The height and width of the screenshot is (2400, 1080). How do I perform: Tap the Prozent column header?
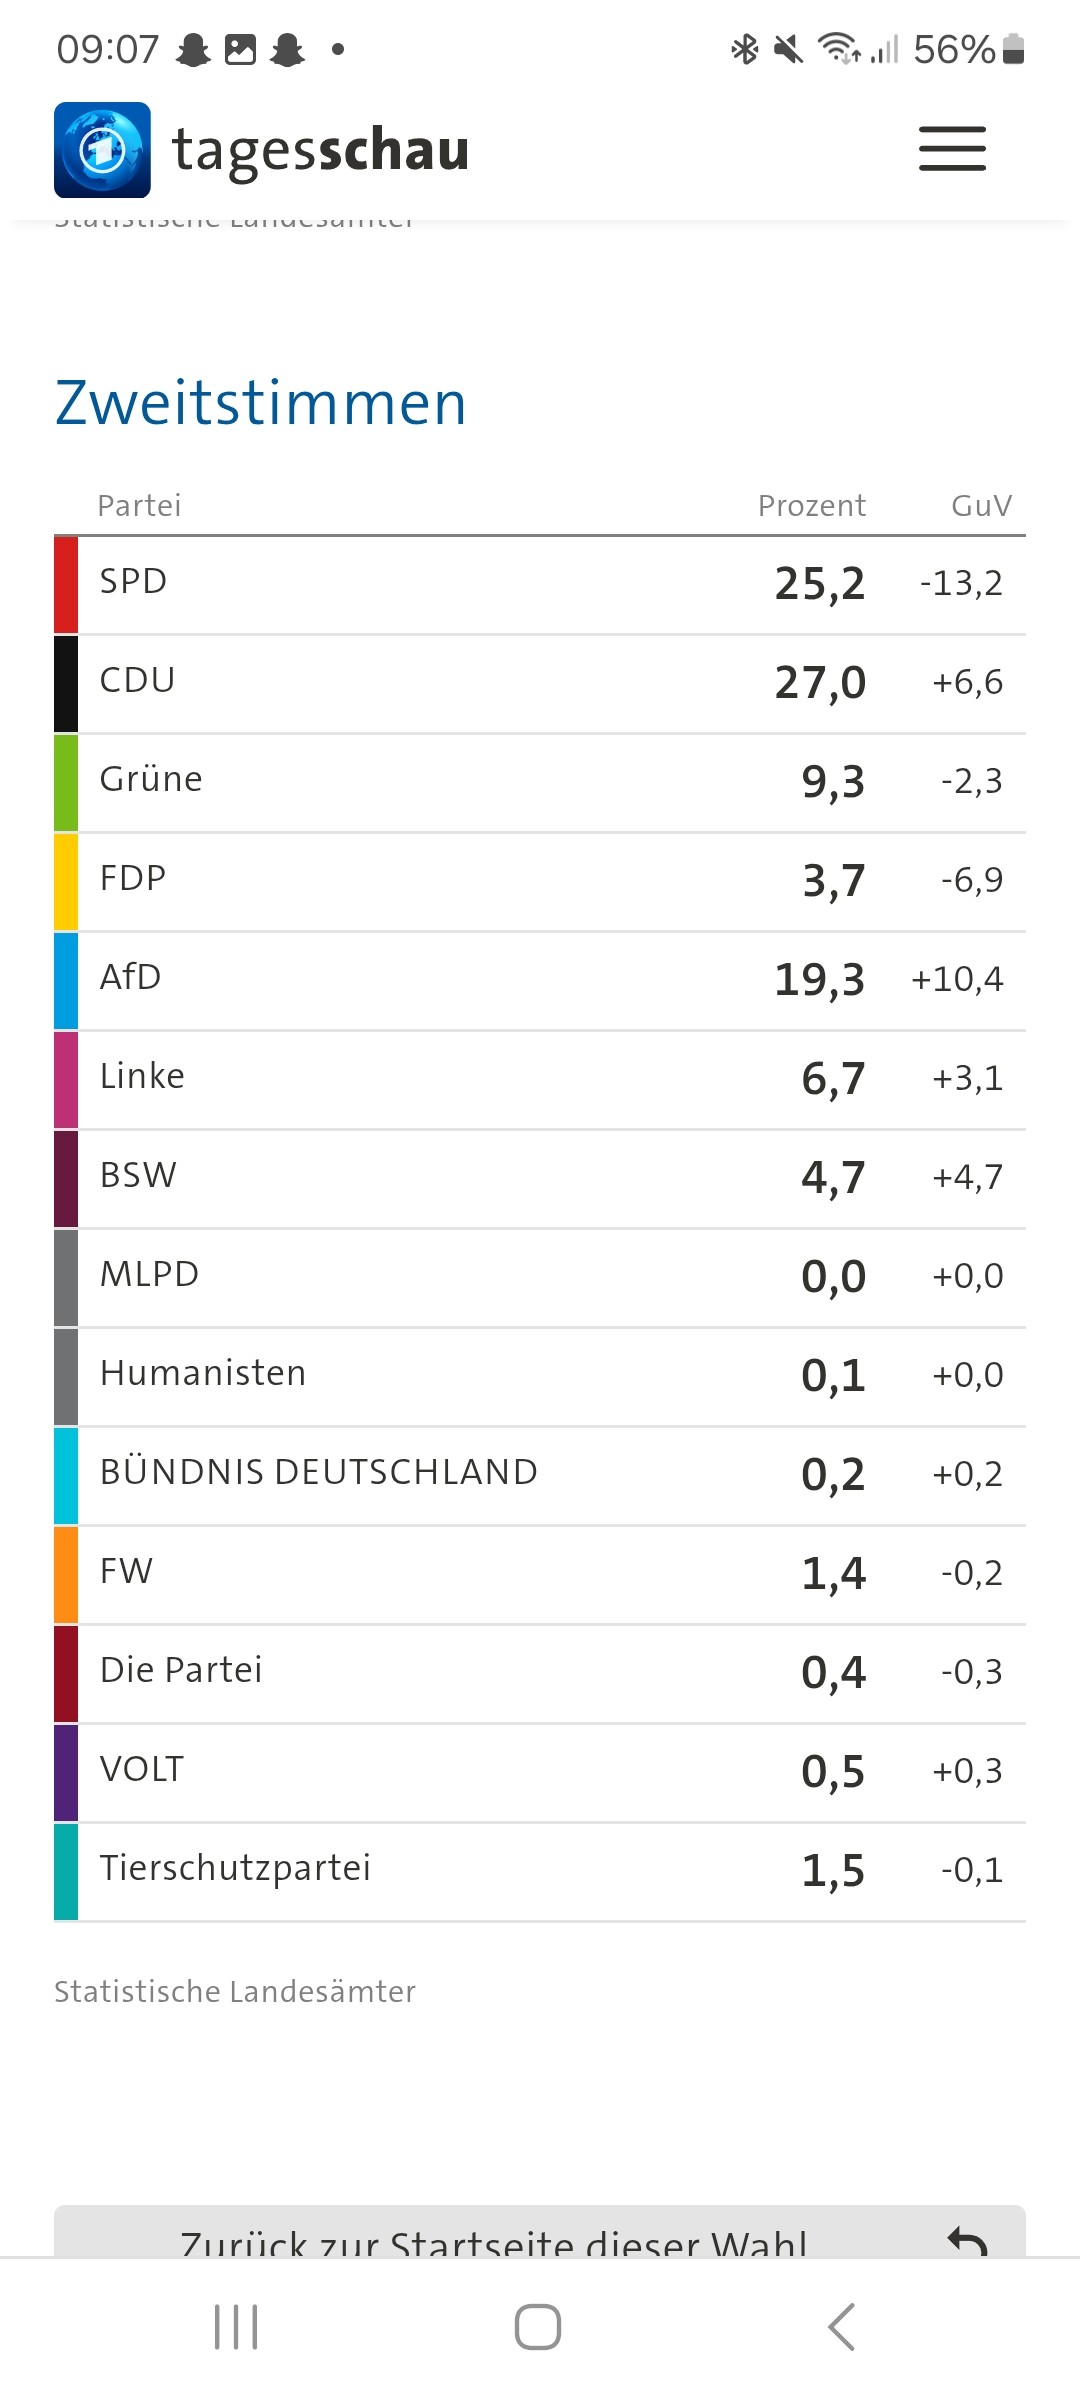tap(811, 506)
